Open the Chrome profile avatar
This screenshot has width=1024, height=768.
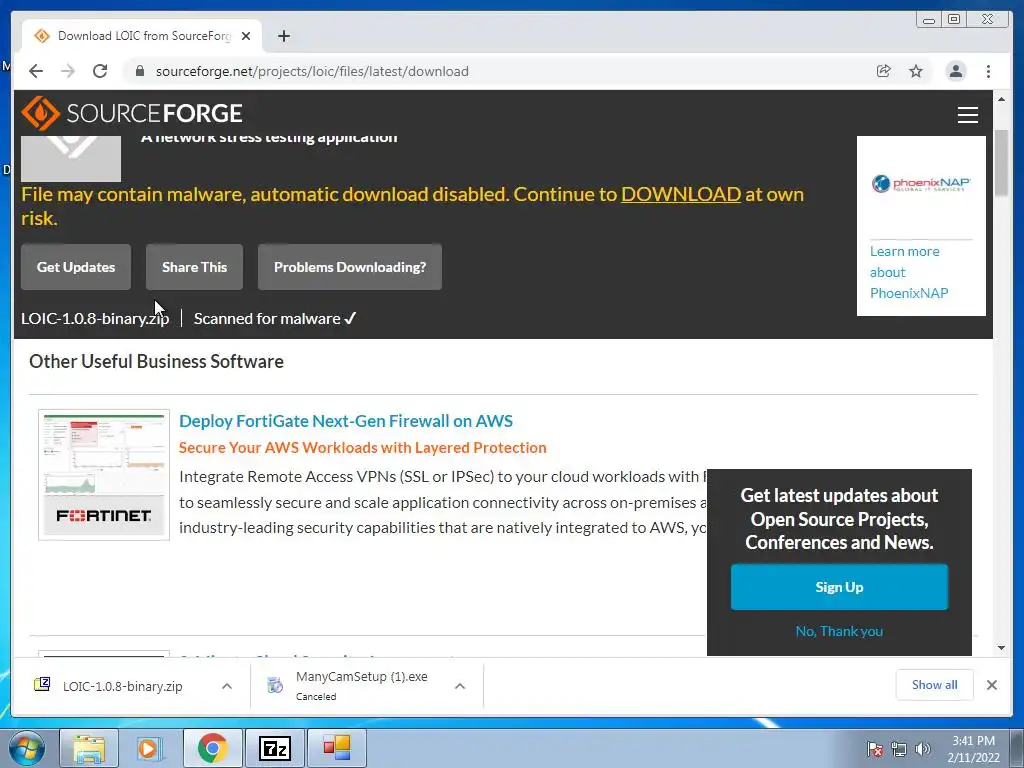956,71
